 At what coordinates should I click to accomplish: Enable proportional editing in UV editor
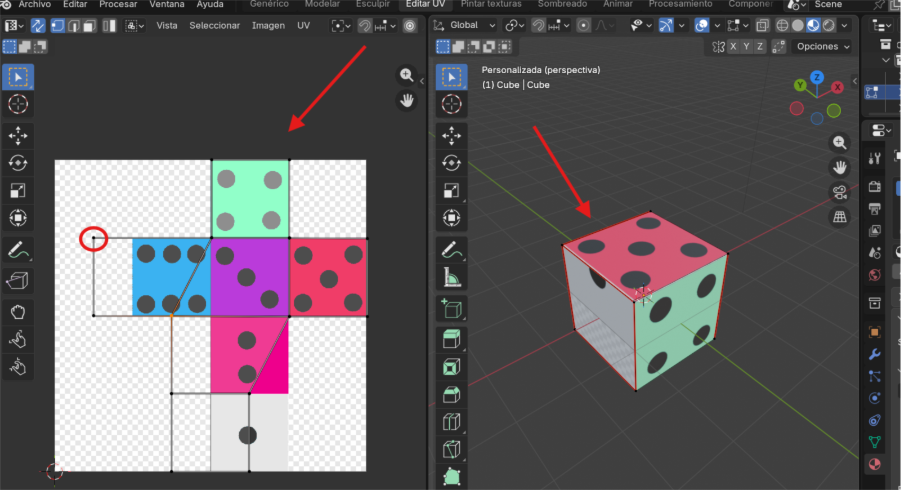[409, 25]
